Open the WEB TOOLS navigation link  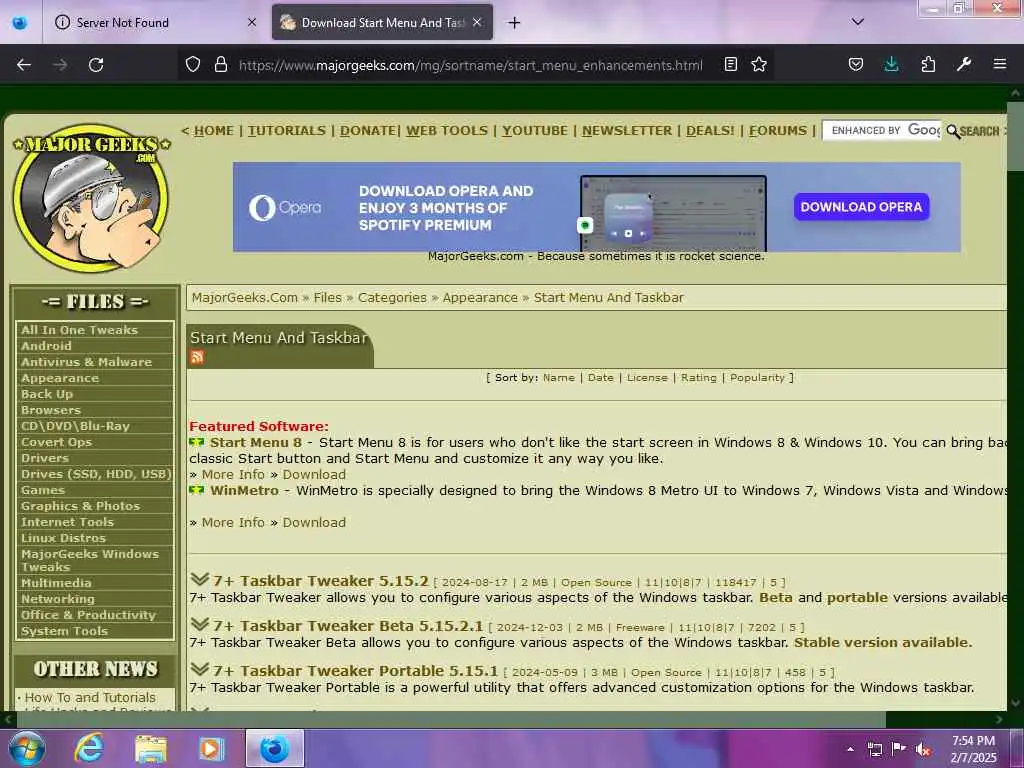447,131
